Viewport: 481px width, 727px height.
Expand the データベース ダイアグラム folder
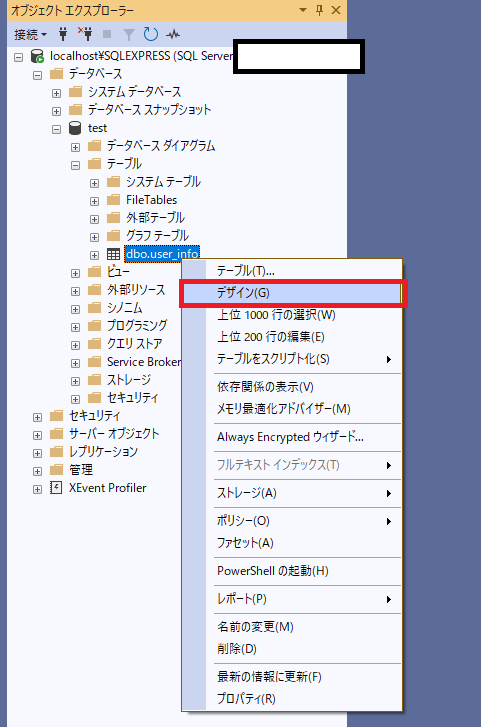click(x=76, y=147)
